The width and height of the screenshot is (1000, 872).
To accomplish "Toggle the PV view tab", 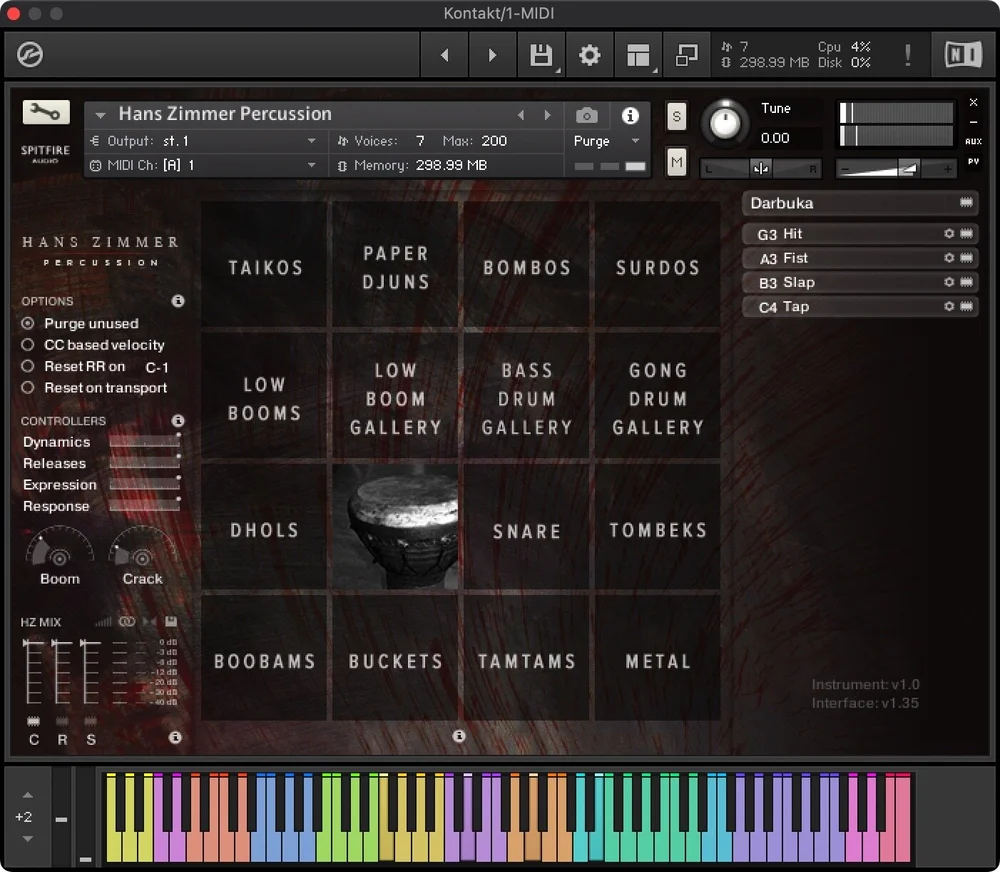I will pyautogui.click(x=973, y=160).
